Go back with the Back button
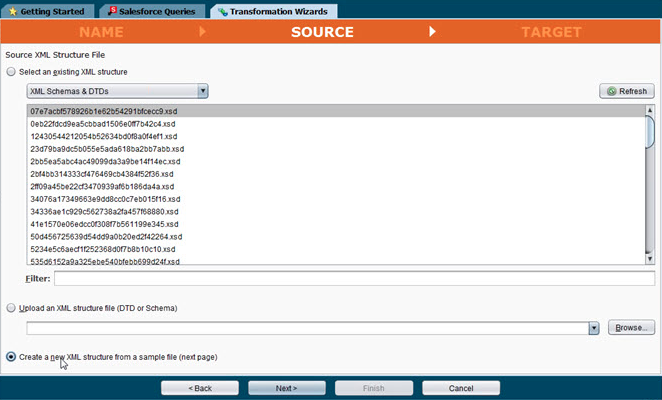Screen dimensions: 662x400 200,387
